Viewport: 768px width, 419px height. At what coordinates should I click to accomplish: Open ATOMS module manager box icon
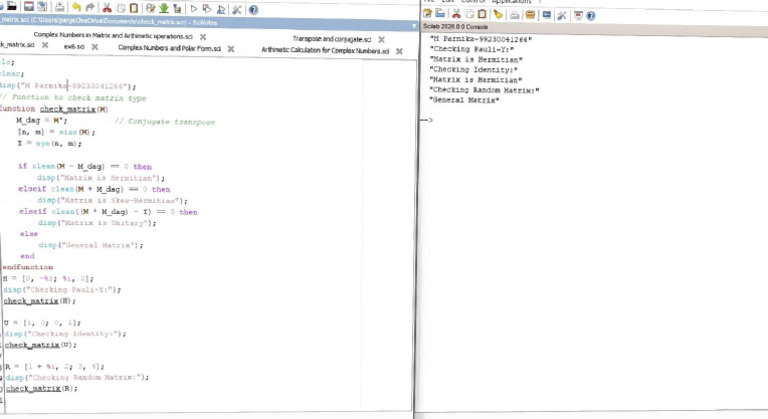[x=530, y=15]
